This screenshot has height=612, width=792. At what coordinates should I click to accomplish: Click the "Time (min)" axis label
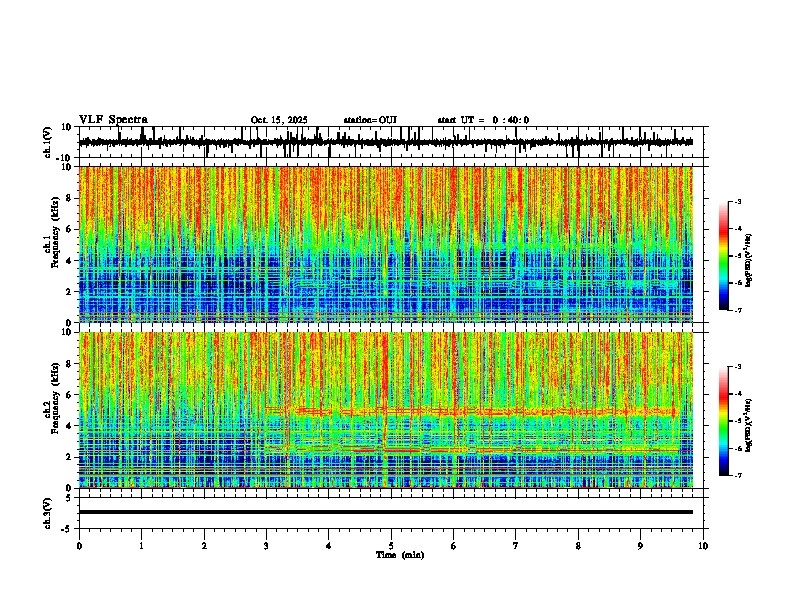pyautogui.click(x=400, y=555)
